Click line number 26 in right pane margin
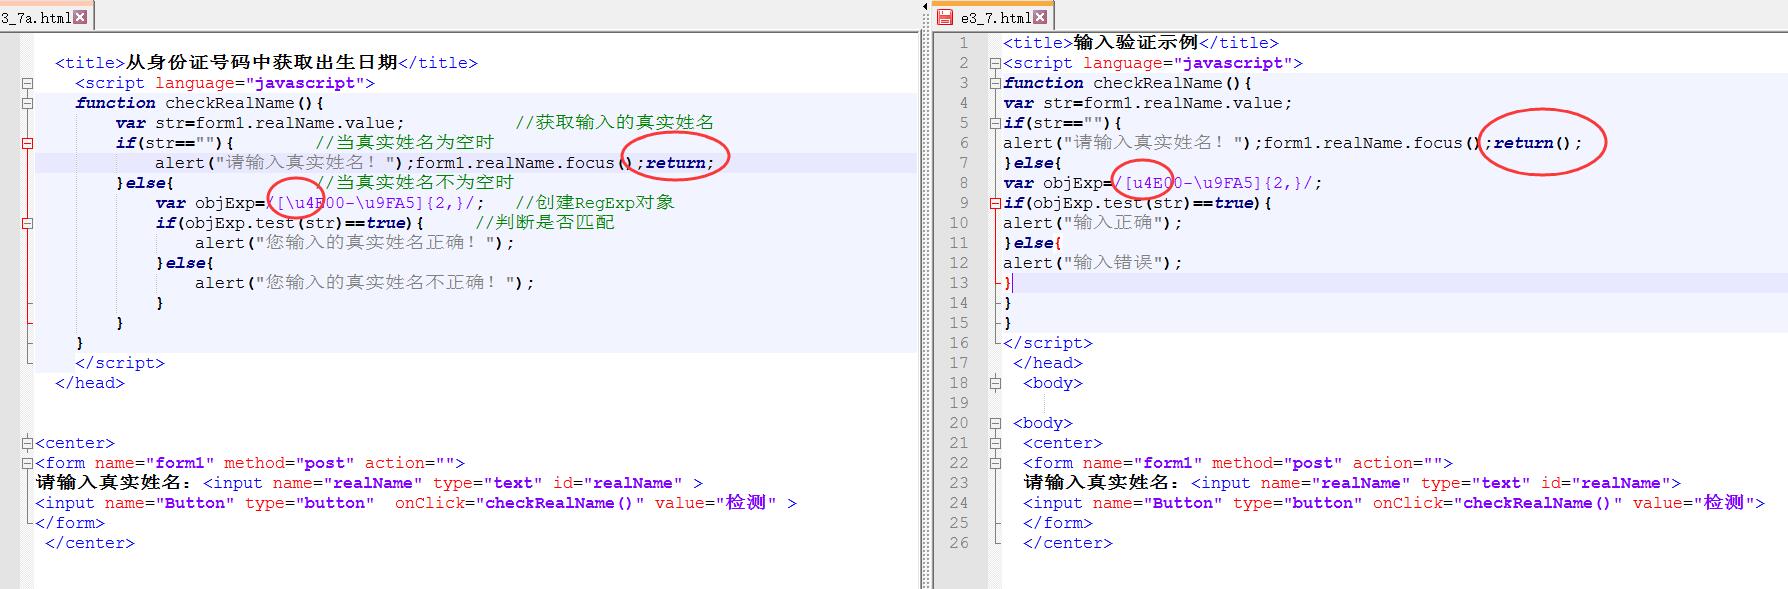1788x589 pixels. 959,543
